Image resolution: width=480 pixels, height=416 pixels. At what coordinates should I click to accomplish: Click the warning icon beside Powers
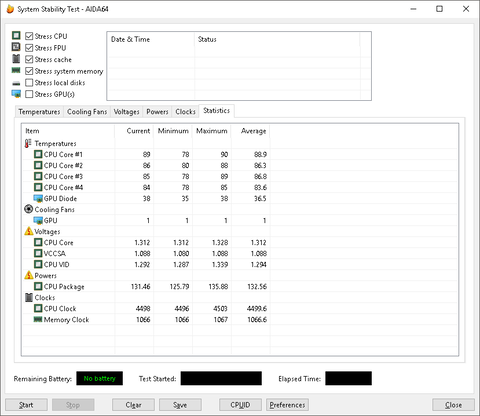click(29, 275)
